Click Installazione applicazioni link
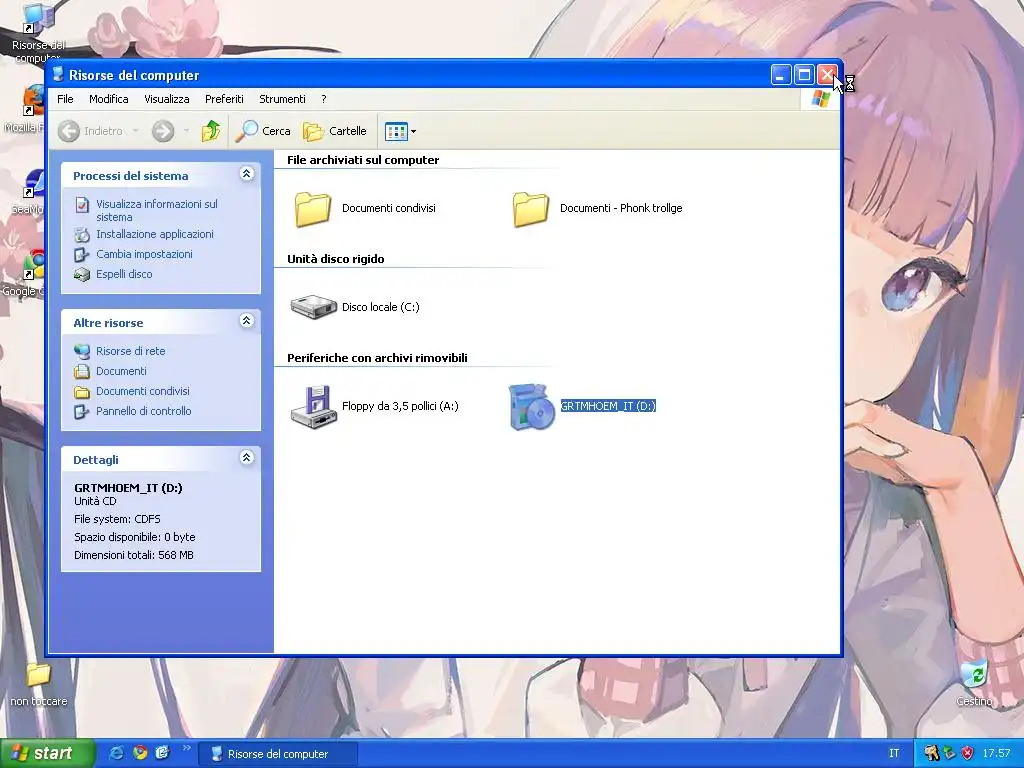Screen dimensions: 1024x768 point(155,234)
